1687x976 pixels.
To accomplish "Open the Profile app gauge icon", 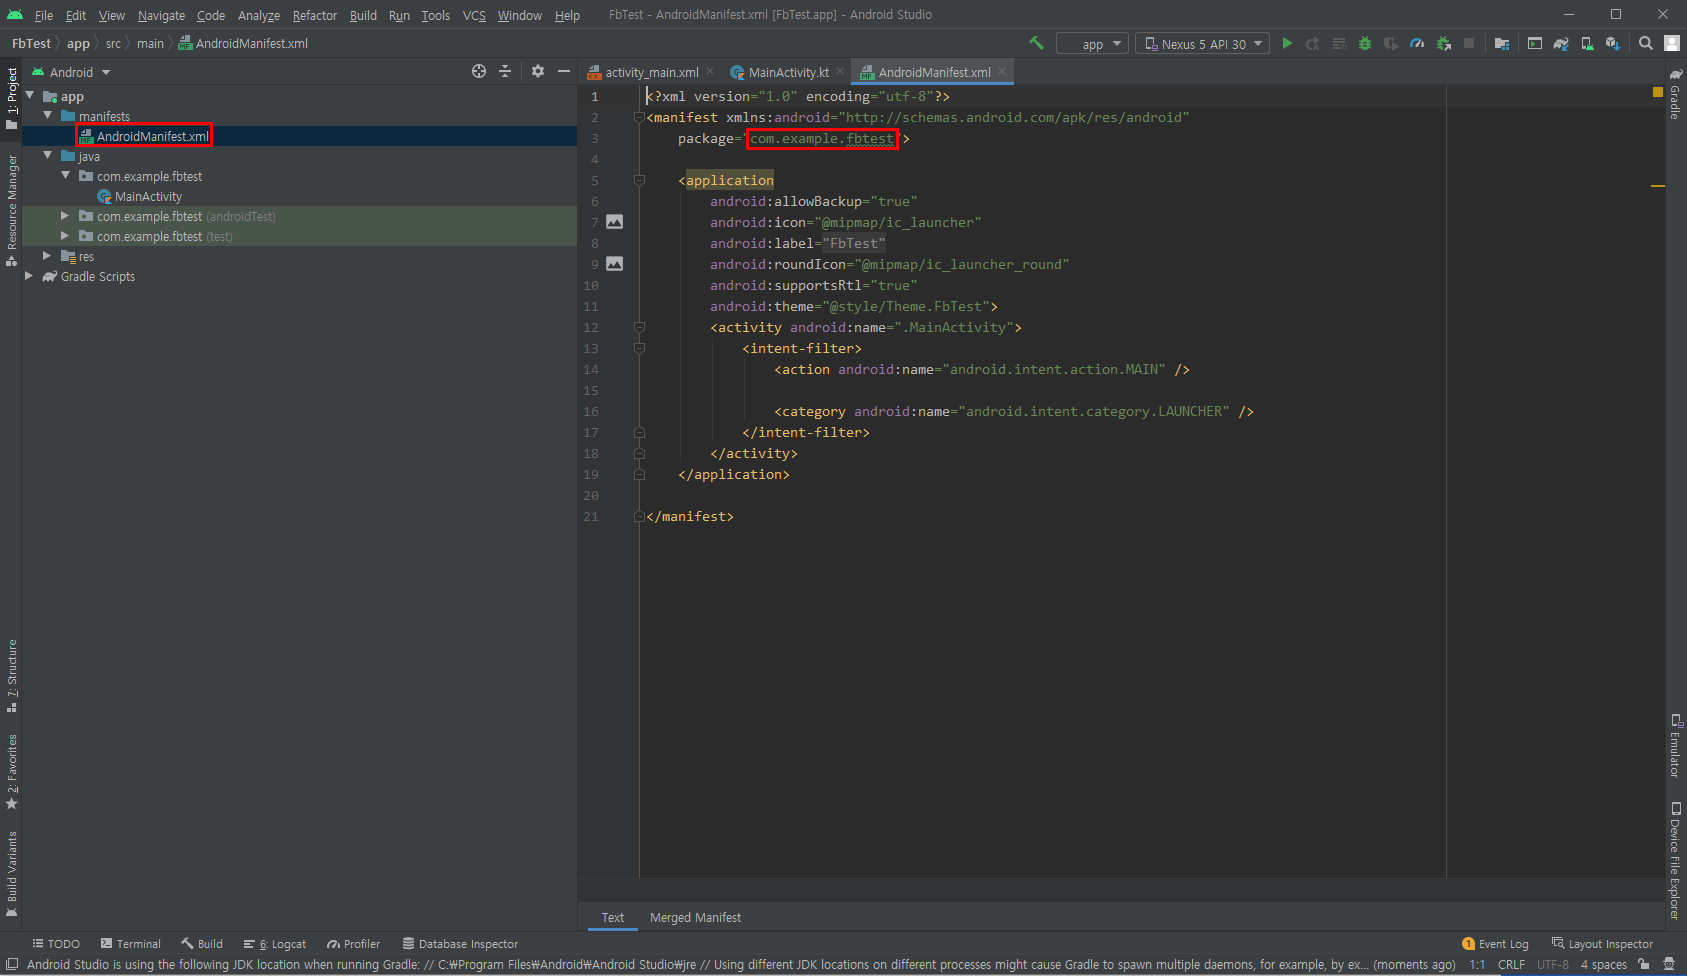I will pyautogui.click(x=1417, y=43).
